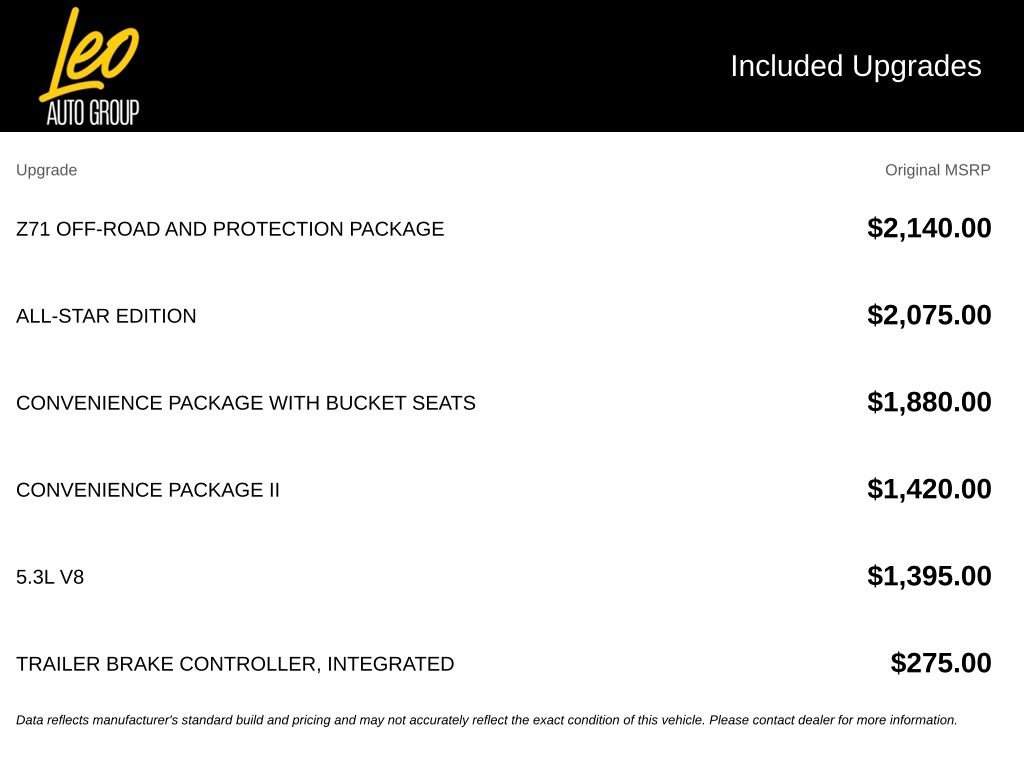Click the $1,420.00 price
Image resolution: width=1024 pixels, height=768 pixels.
click(929, 488)
